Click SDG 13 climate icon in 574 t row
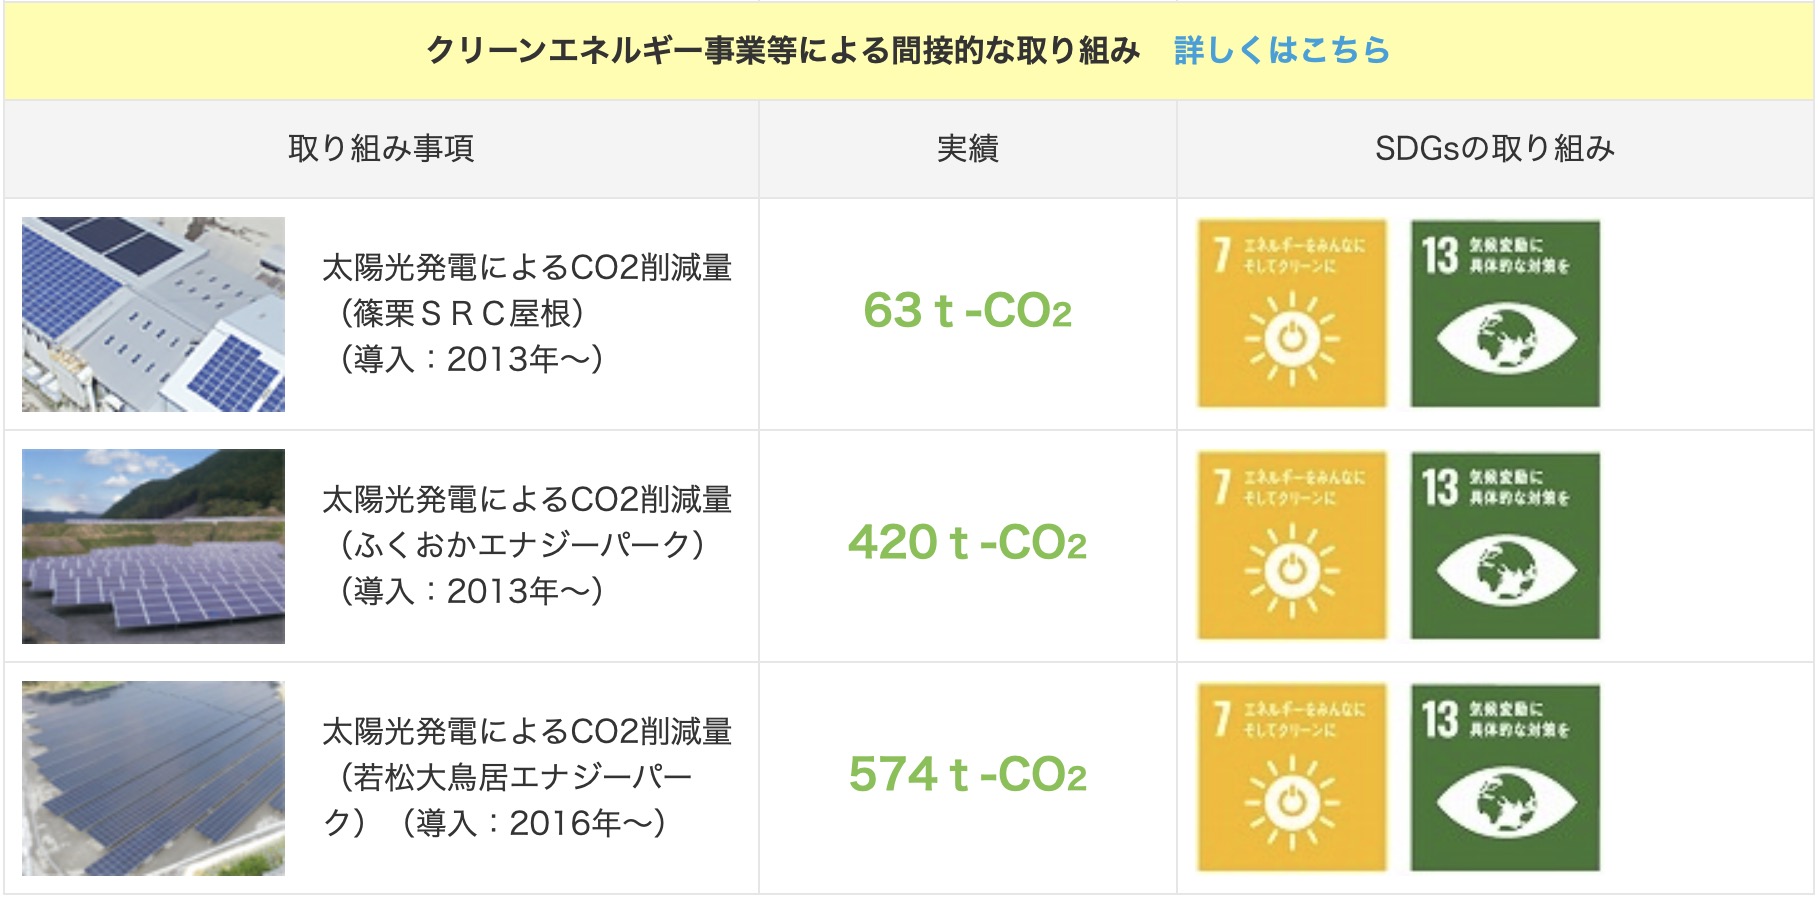Screen dimensions: 1818x898 click(x=1505, y=778)
